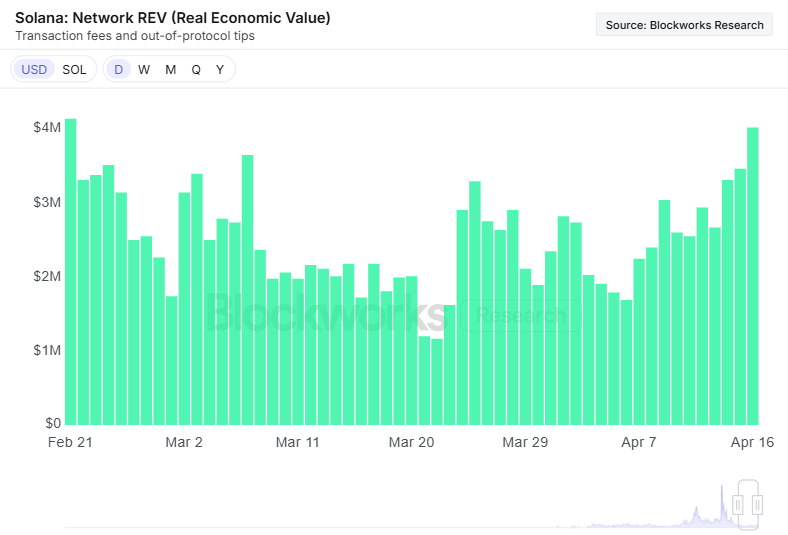Image resolution: width=788 pixels, height=535 pixels.
Task: Click the Source: Blockworks Research button
Action: (684, 25)
